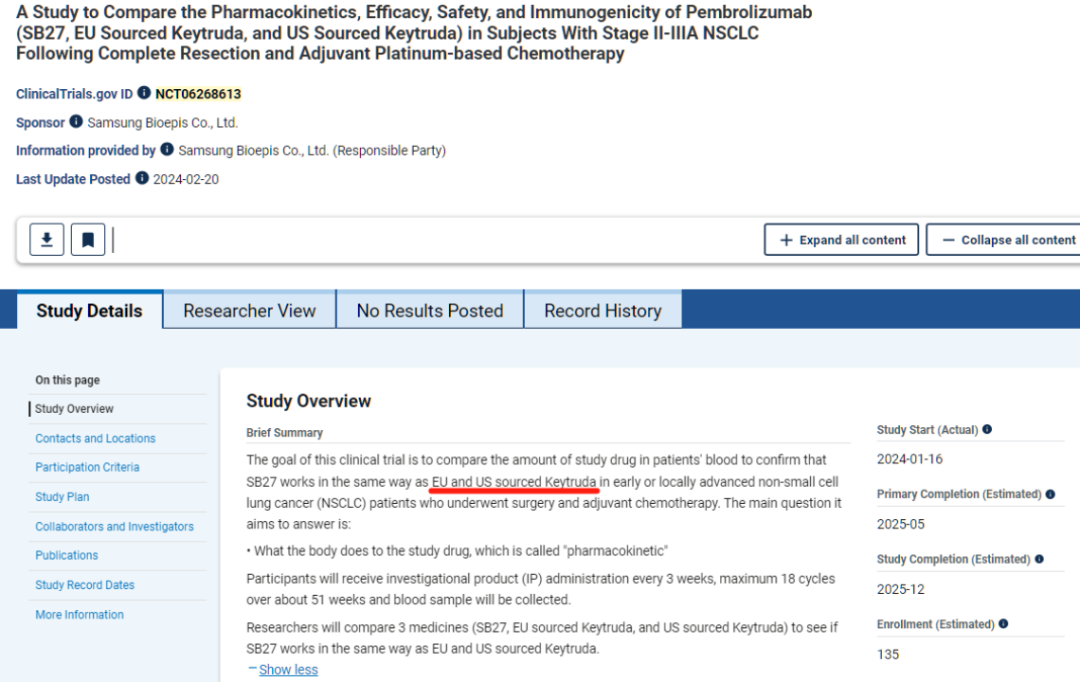
Task: Click the study completion date 2025-12
Action: (900, 589)
